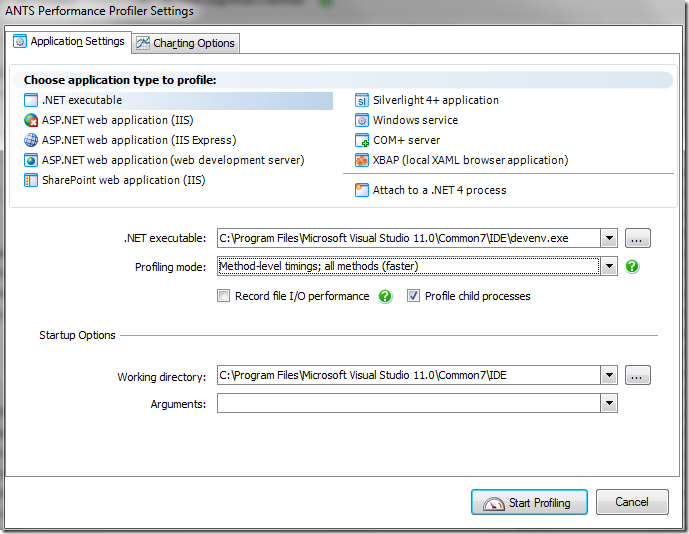Select COM+ server option
The image size is (689, 534).
coord(397,140)
